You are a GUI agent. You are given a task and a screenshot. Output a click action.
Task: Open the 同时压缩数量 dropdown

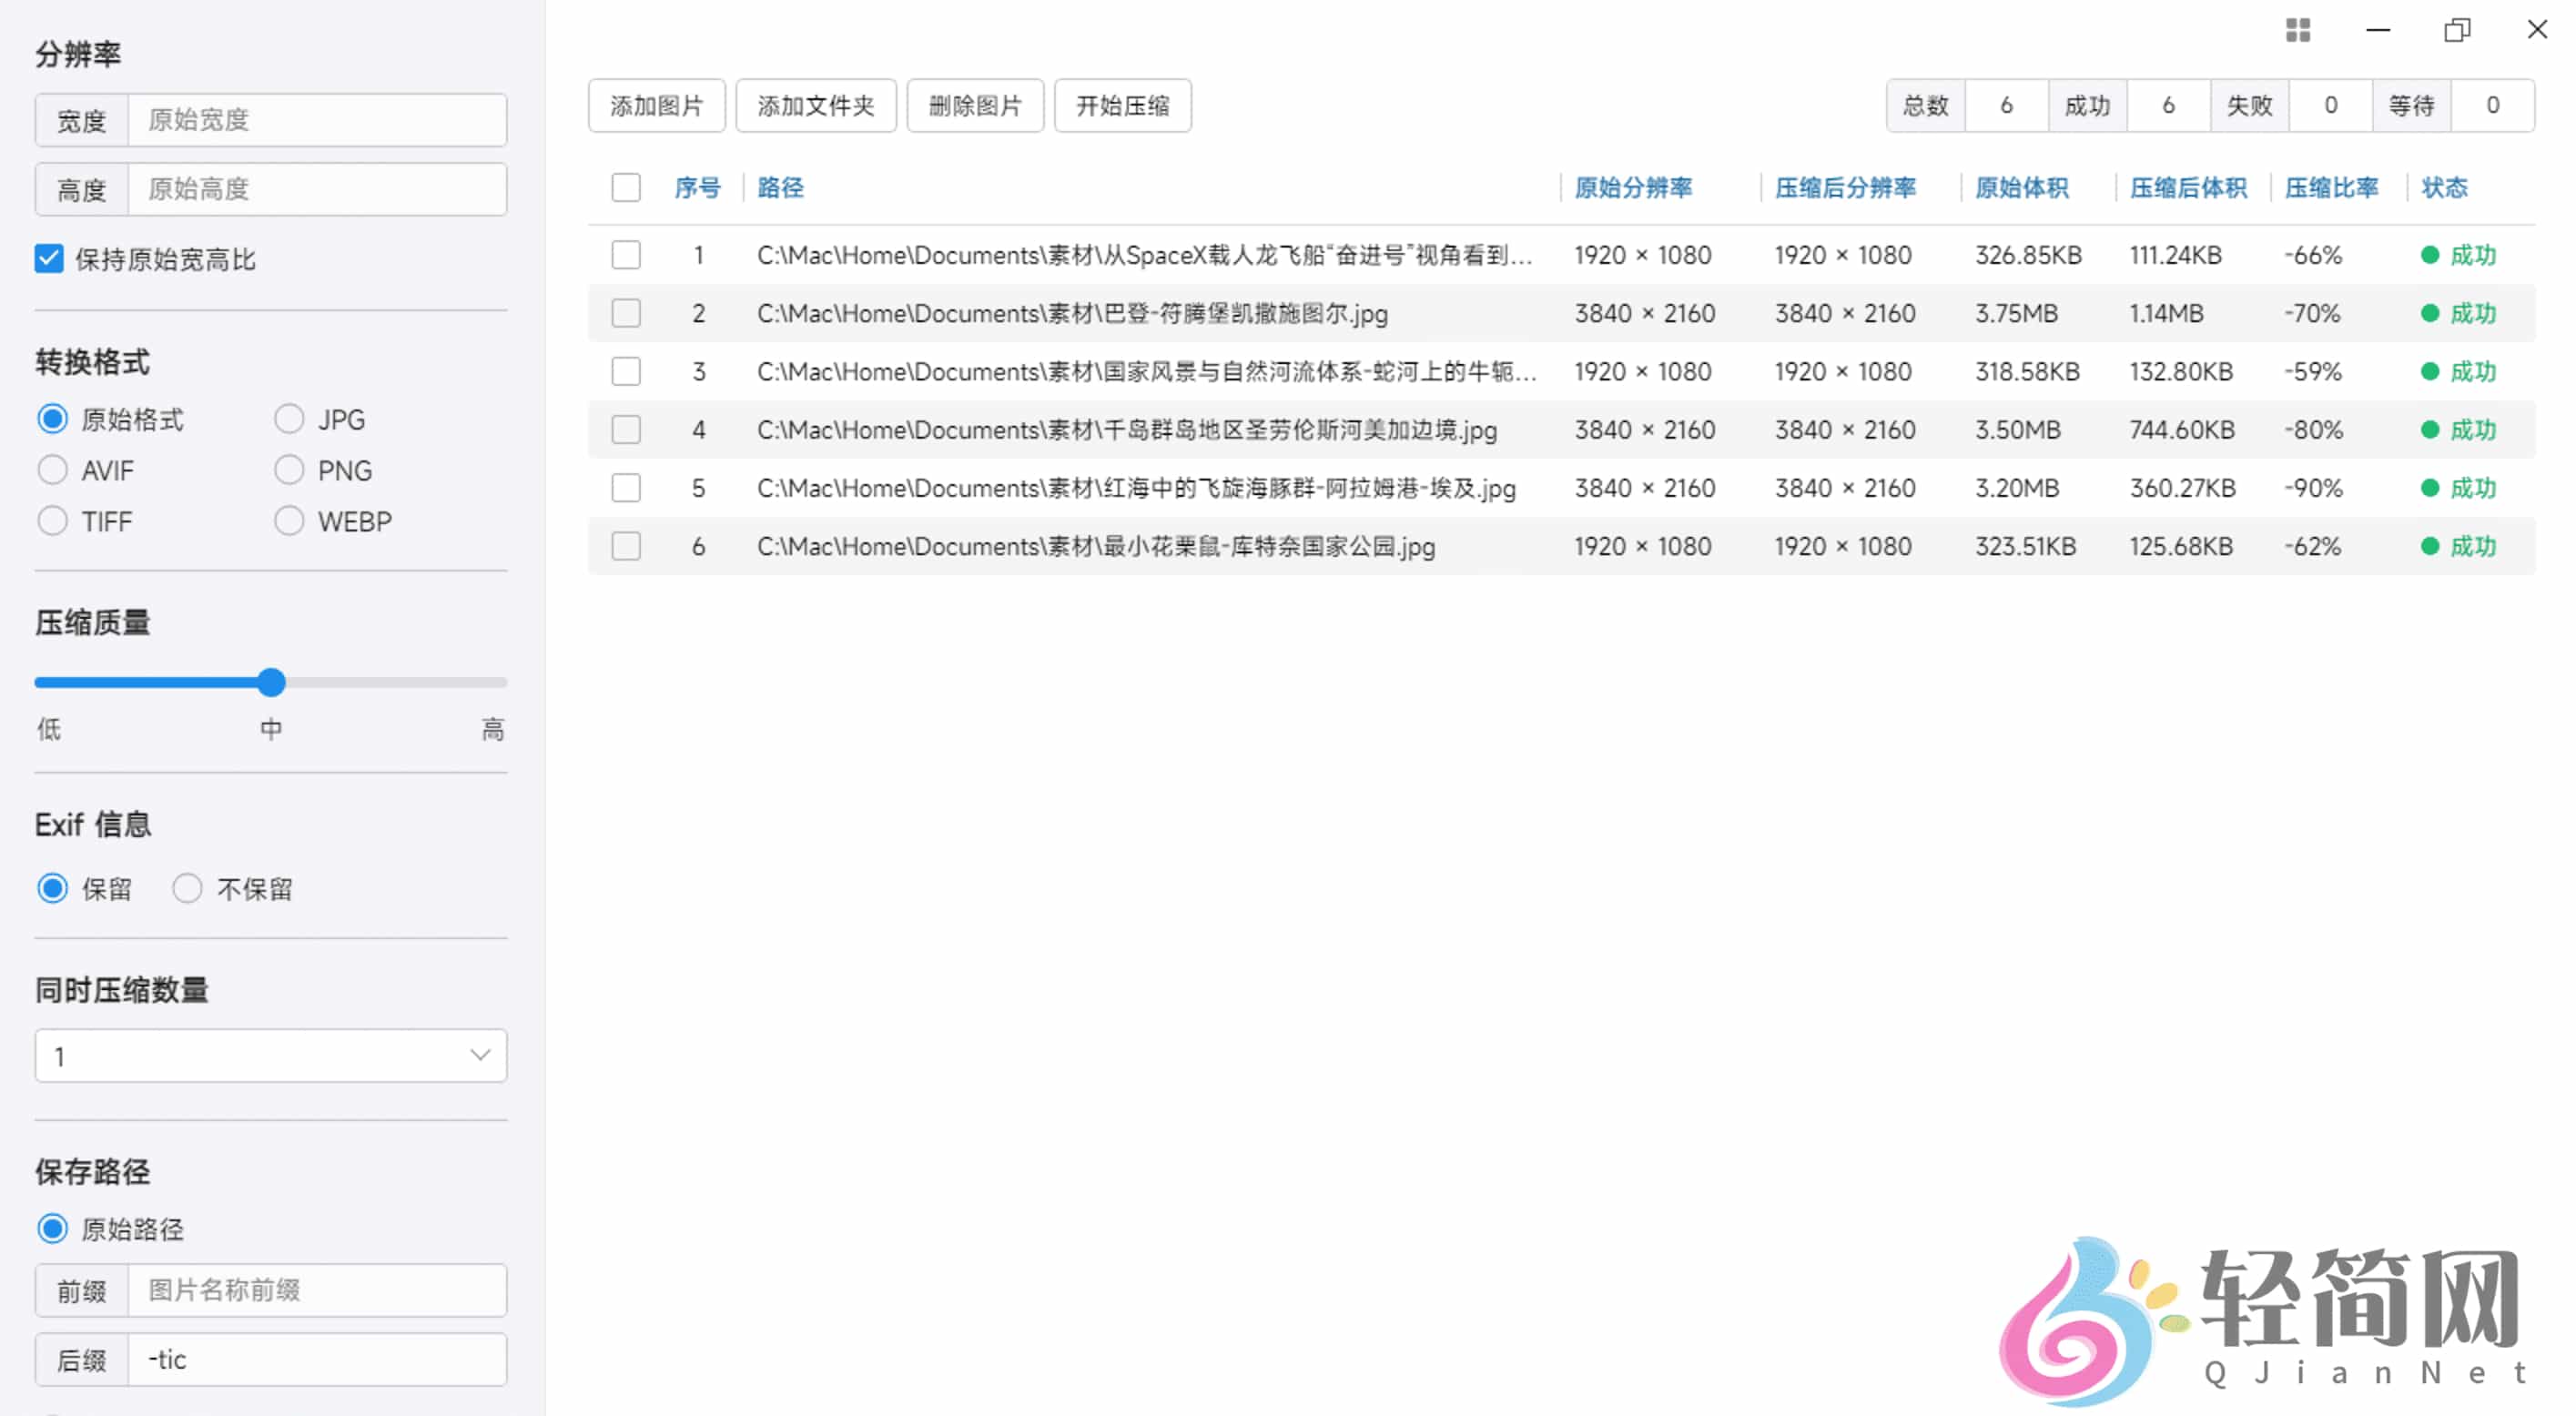click(270, 1055)
